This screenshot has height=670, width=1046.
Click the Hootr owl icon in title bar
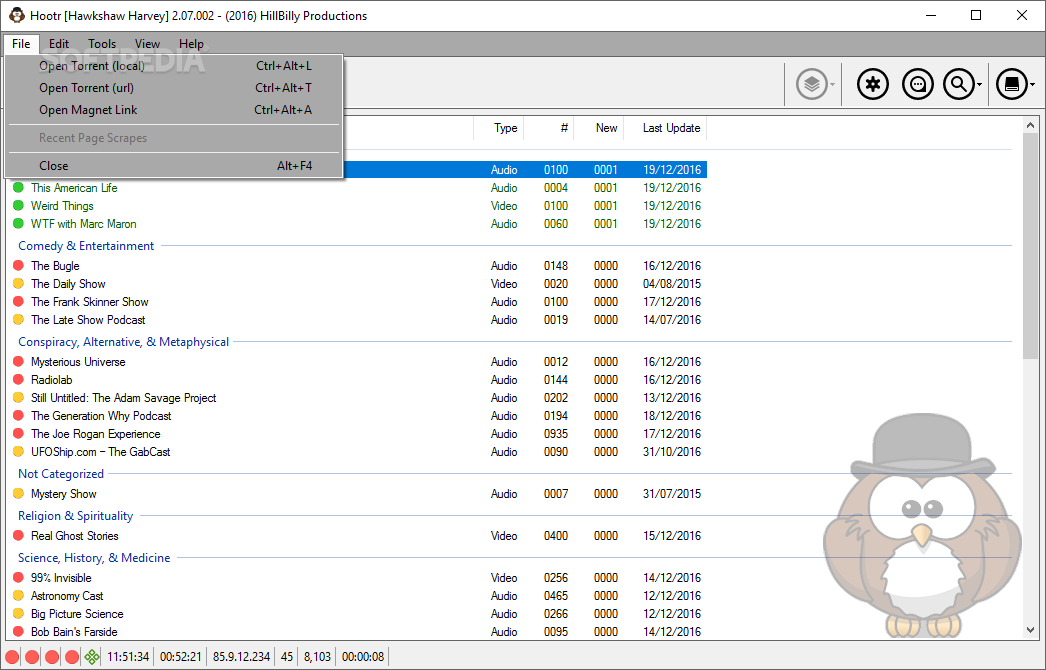pos(17,15)
